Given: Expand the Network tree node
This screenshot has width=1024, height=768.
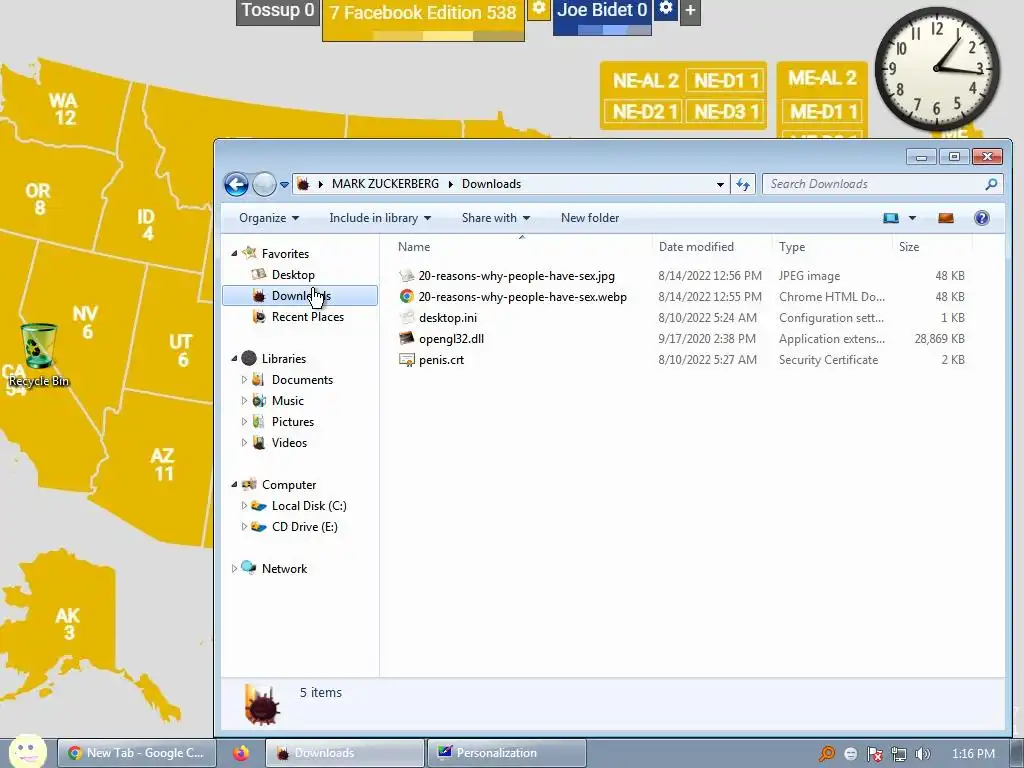Looking at the screenshot, I should 234,569.
